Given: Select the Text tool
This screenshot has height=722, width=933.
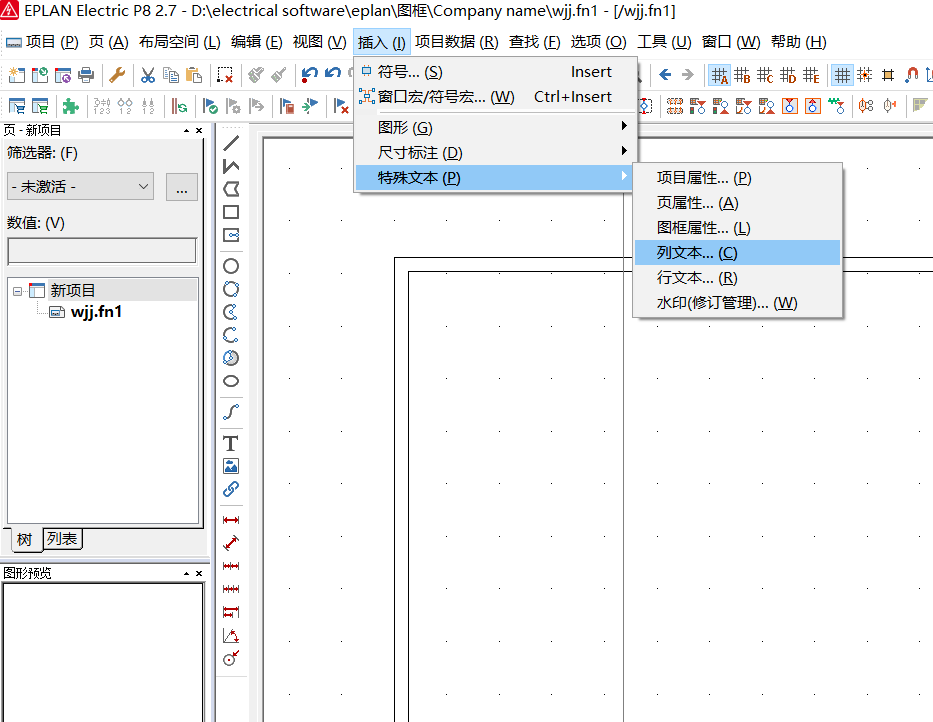Looking at the screenshot, I should (x=231, y=443).
